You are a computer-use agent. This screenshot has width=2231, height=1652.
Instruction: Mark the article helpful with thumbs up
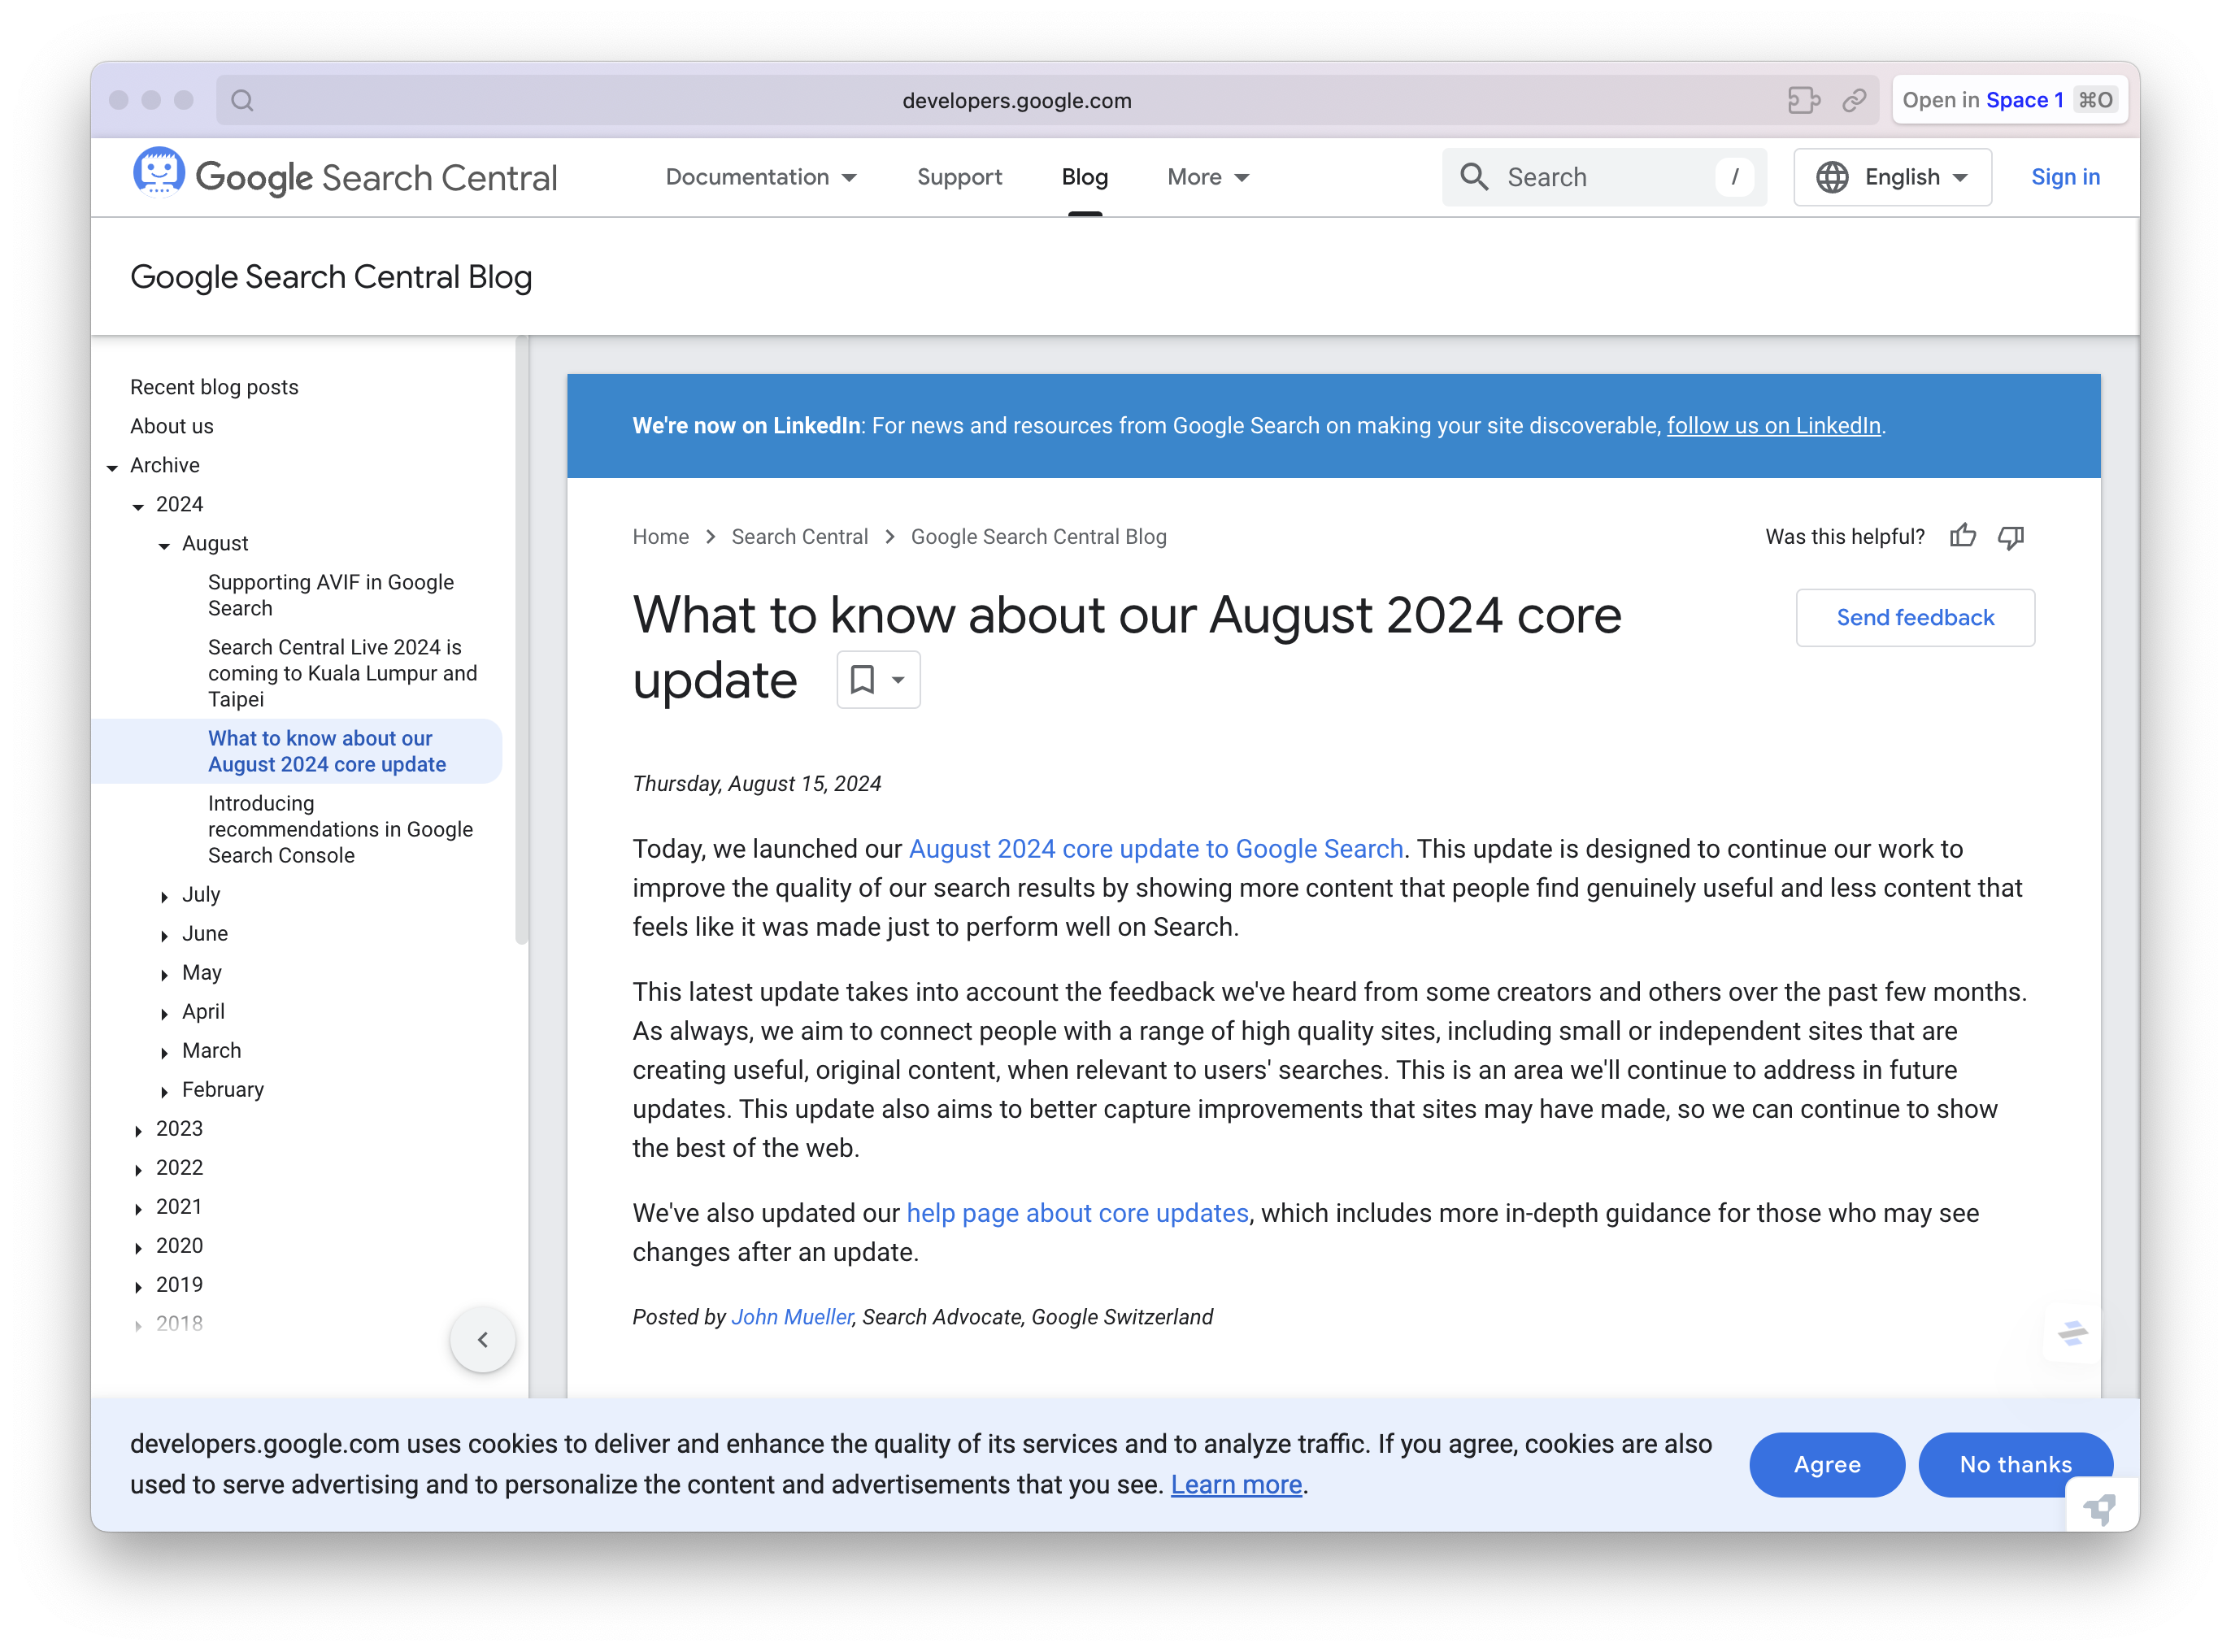point(1962,536)
